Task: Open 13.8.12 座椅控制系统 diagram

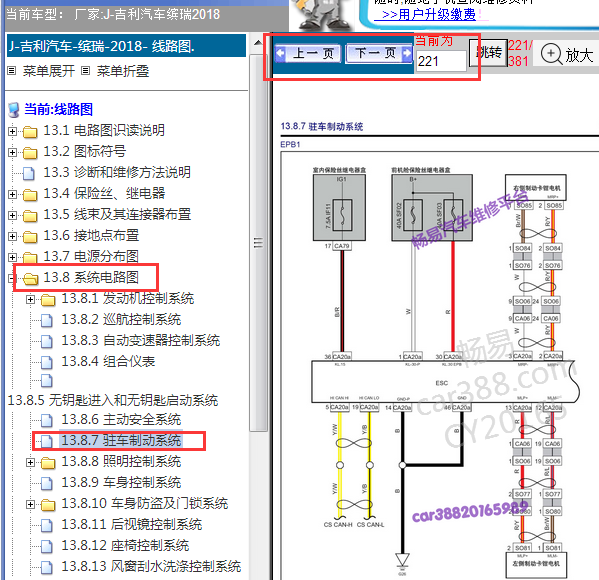Action: [125, 546]
